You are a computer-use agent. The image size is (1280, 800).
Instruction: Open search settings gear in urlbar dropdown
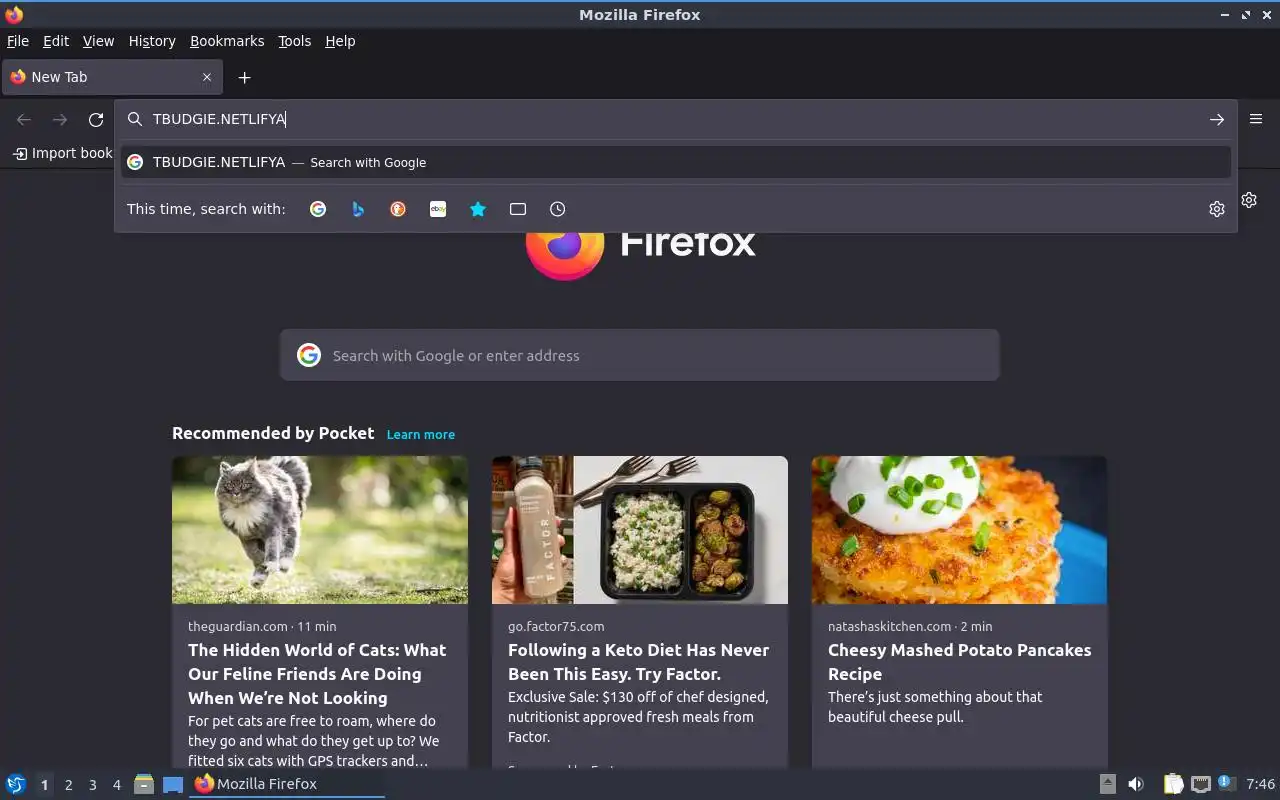[x=1217, y=209]
